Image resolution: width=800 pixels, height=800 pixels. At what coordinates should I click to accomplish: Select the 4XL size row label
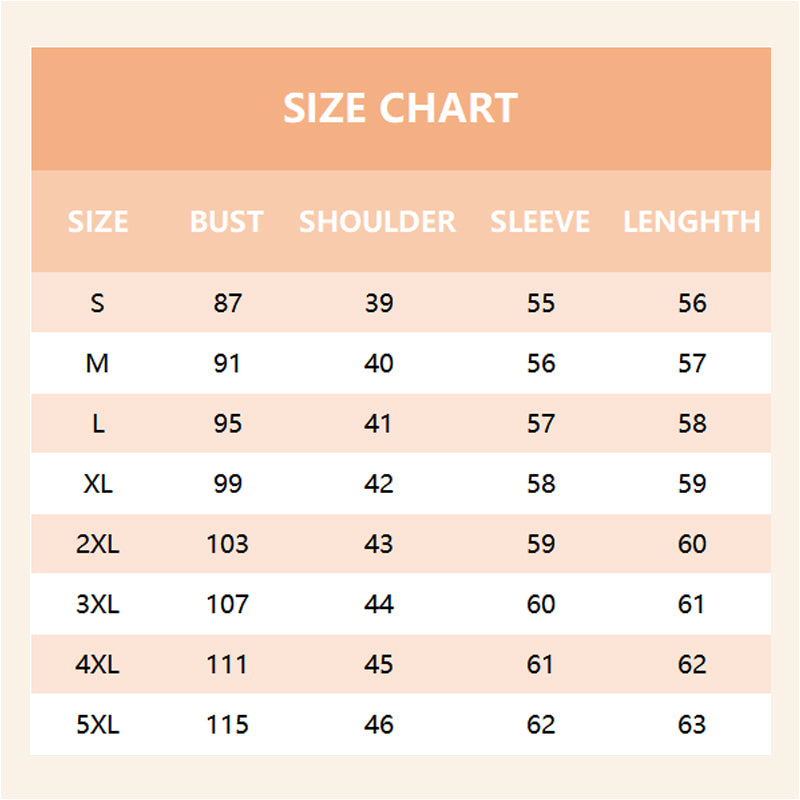pos(98,664)
